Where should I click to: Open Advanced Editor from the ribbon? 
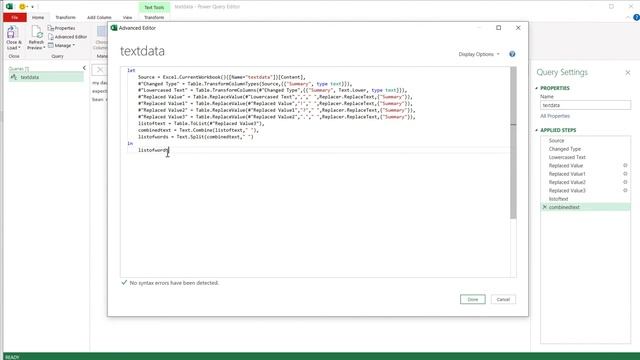[x=67, y=37]
